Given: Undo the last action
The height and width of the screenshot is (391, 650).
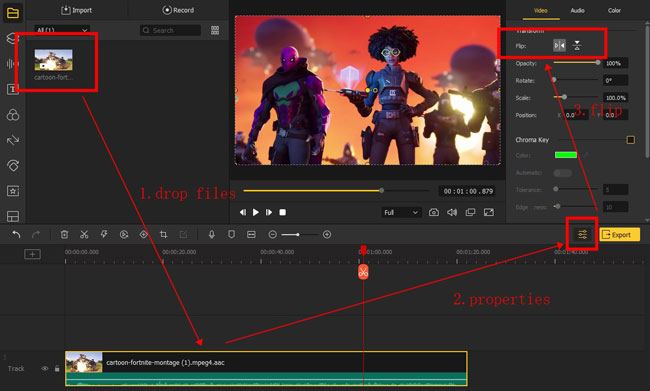Looking at the screenshot, I should tap(16, 235).
